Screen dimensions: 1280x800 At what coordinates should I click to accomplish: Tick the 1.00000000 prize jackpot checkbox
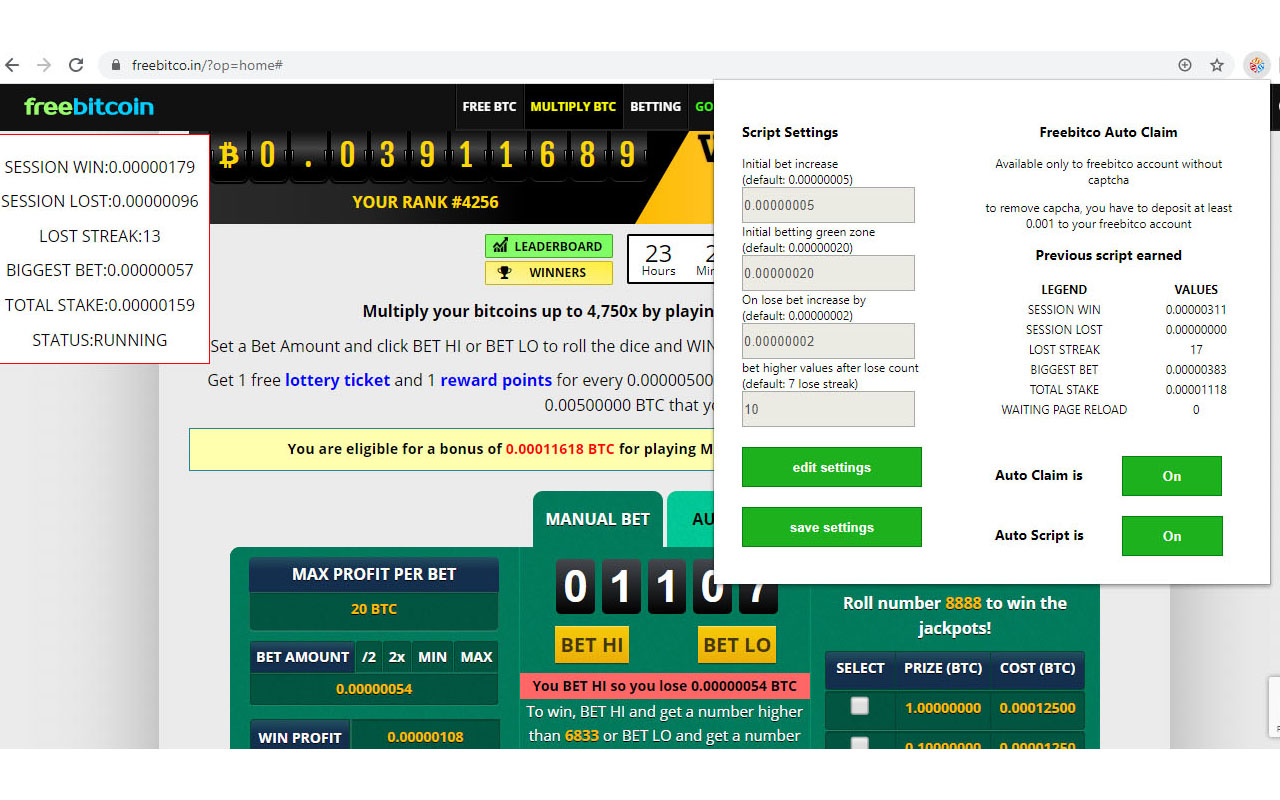(x=859, y=706)
